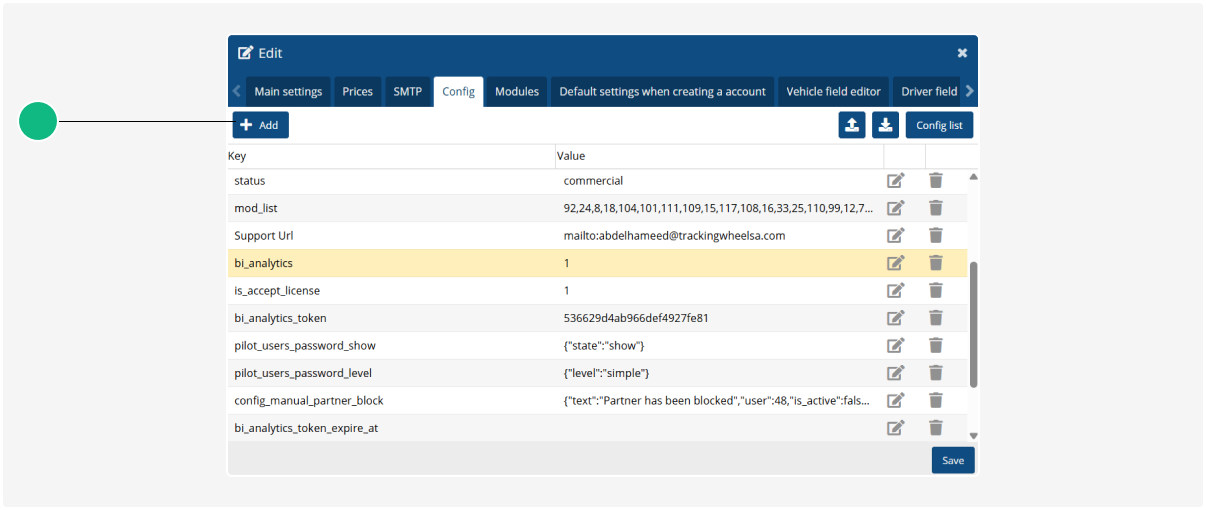The width and height of the screenshot is (1206, 510).
Task: Switch to Vehicle field editor tab
Action: (x=833, y=91)
